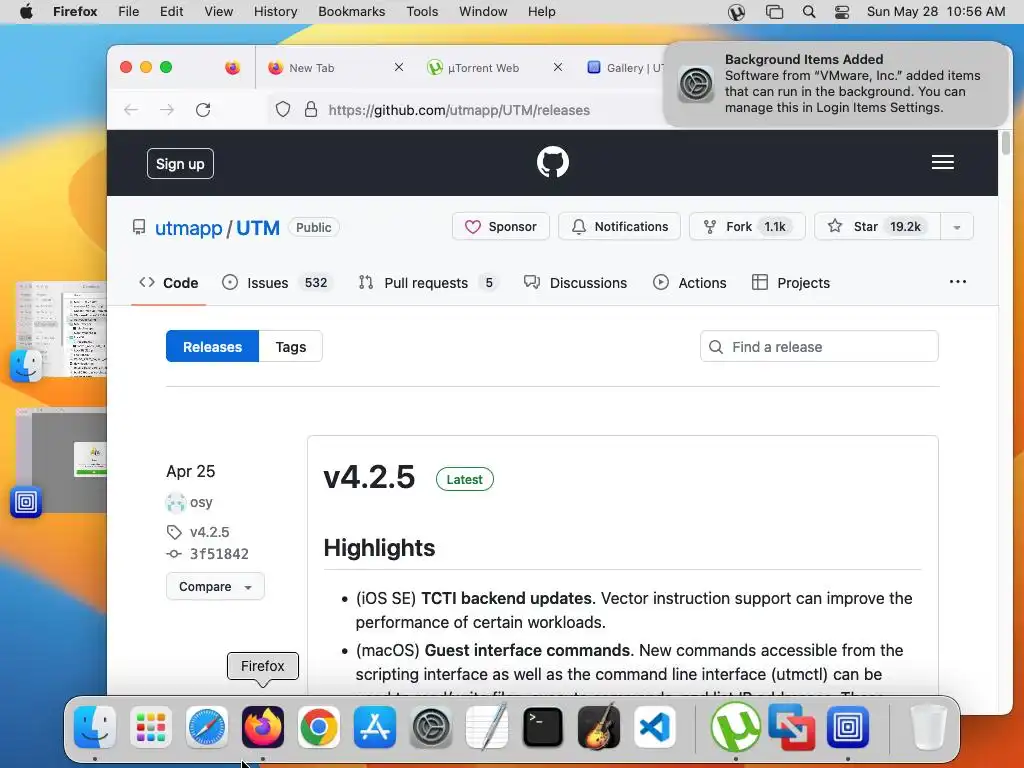The image size is (1024, 768).
Task: Click the Stage Manager icon in the menu bar
Action: (775, 12)
